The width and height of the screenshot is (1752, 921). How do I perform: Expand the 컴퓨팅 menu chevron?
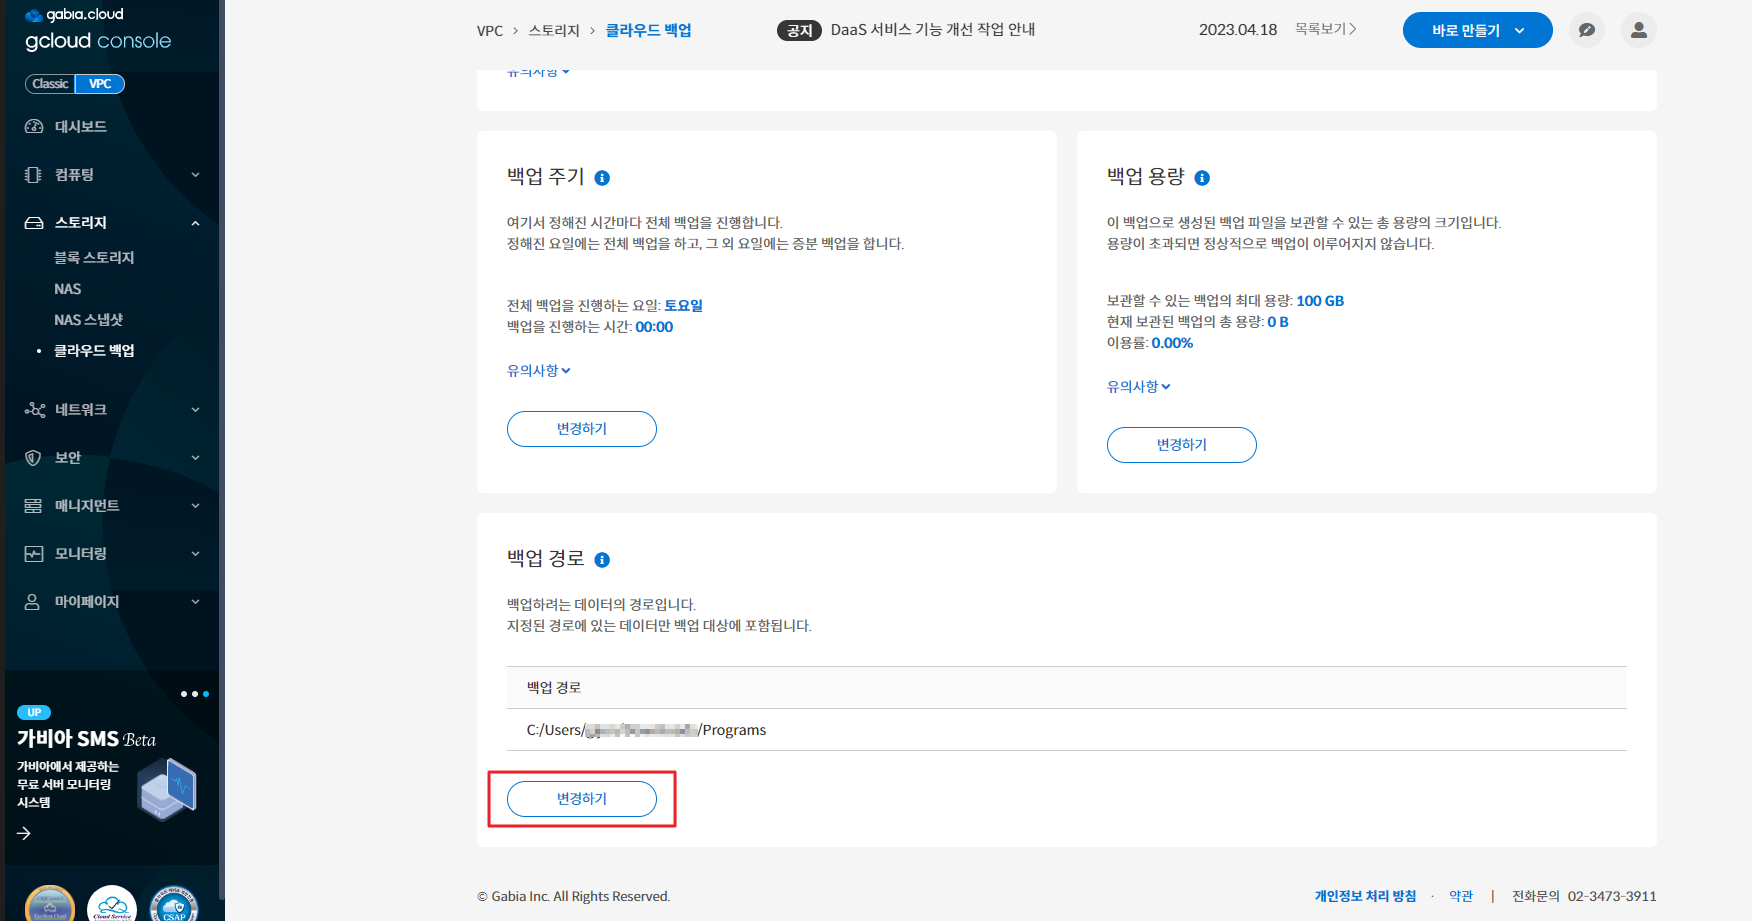coord(196,175)
